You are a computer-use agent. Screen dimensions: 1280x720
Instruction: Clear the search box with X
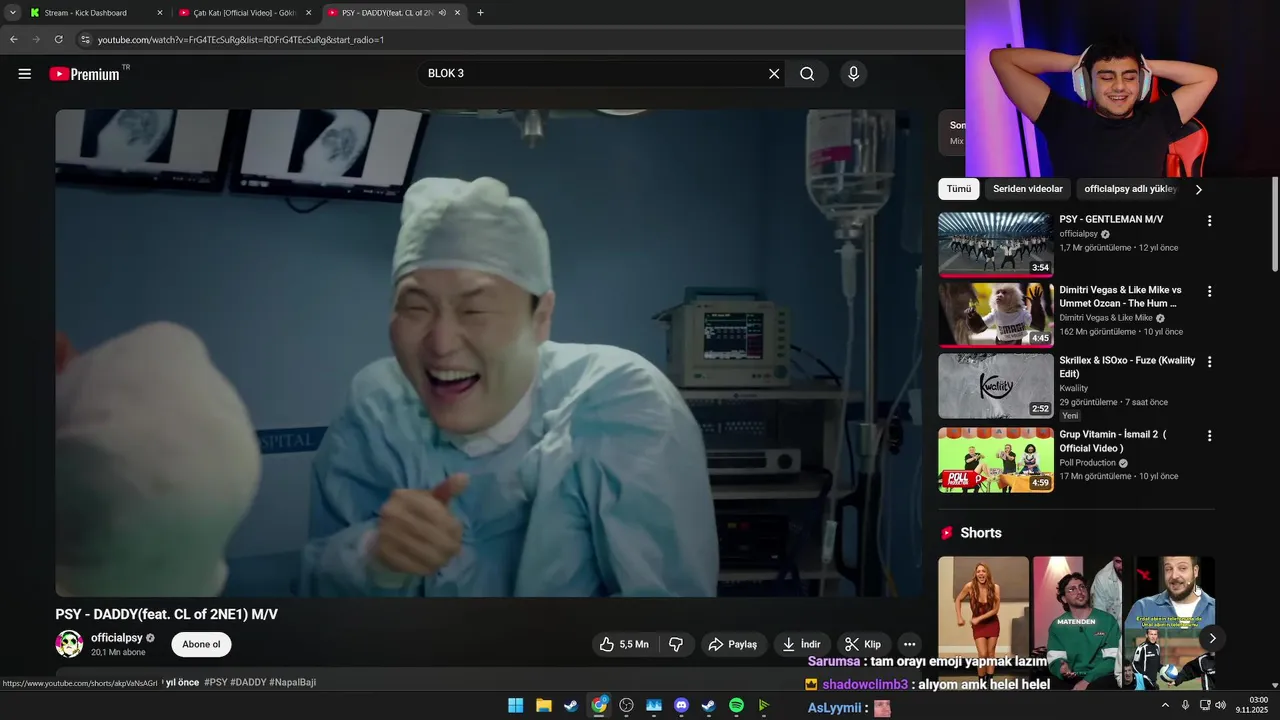pos(774,74)
